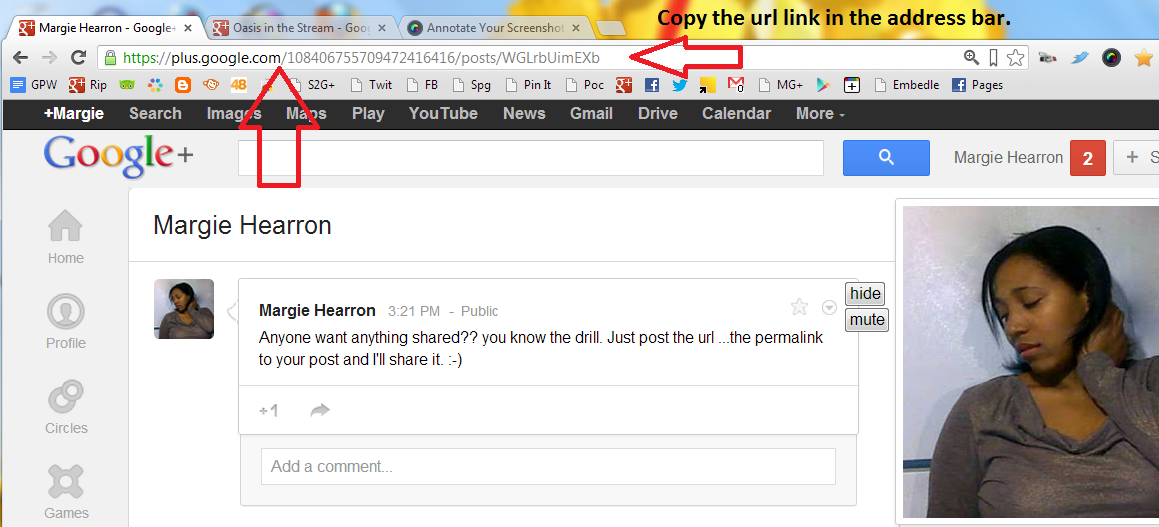Open the More menu in Google bar

820,114
